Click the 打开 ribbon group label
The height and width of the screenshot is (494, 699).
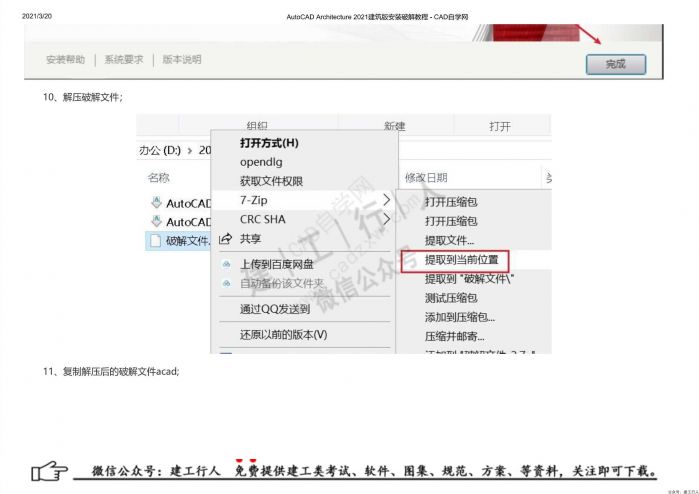(500, 127)
